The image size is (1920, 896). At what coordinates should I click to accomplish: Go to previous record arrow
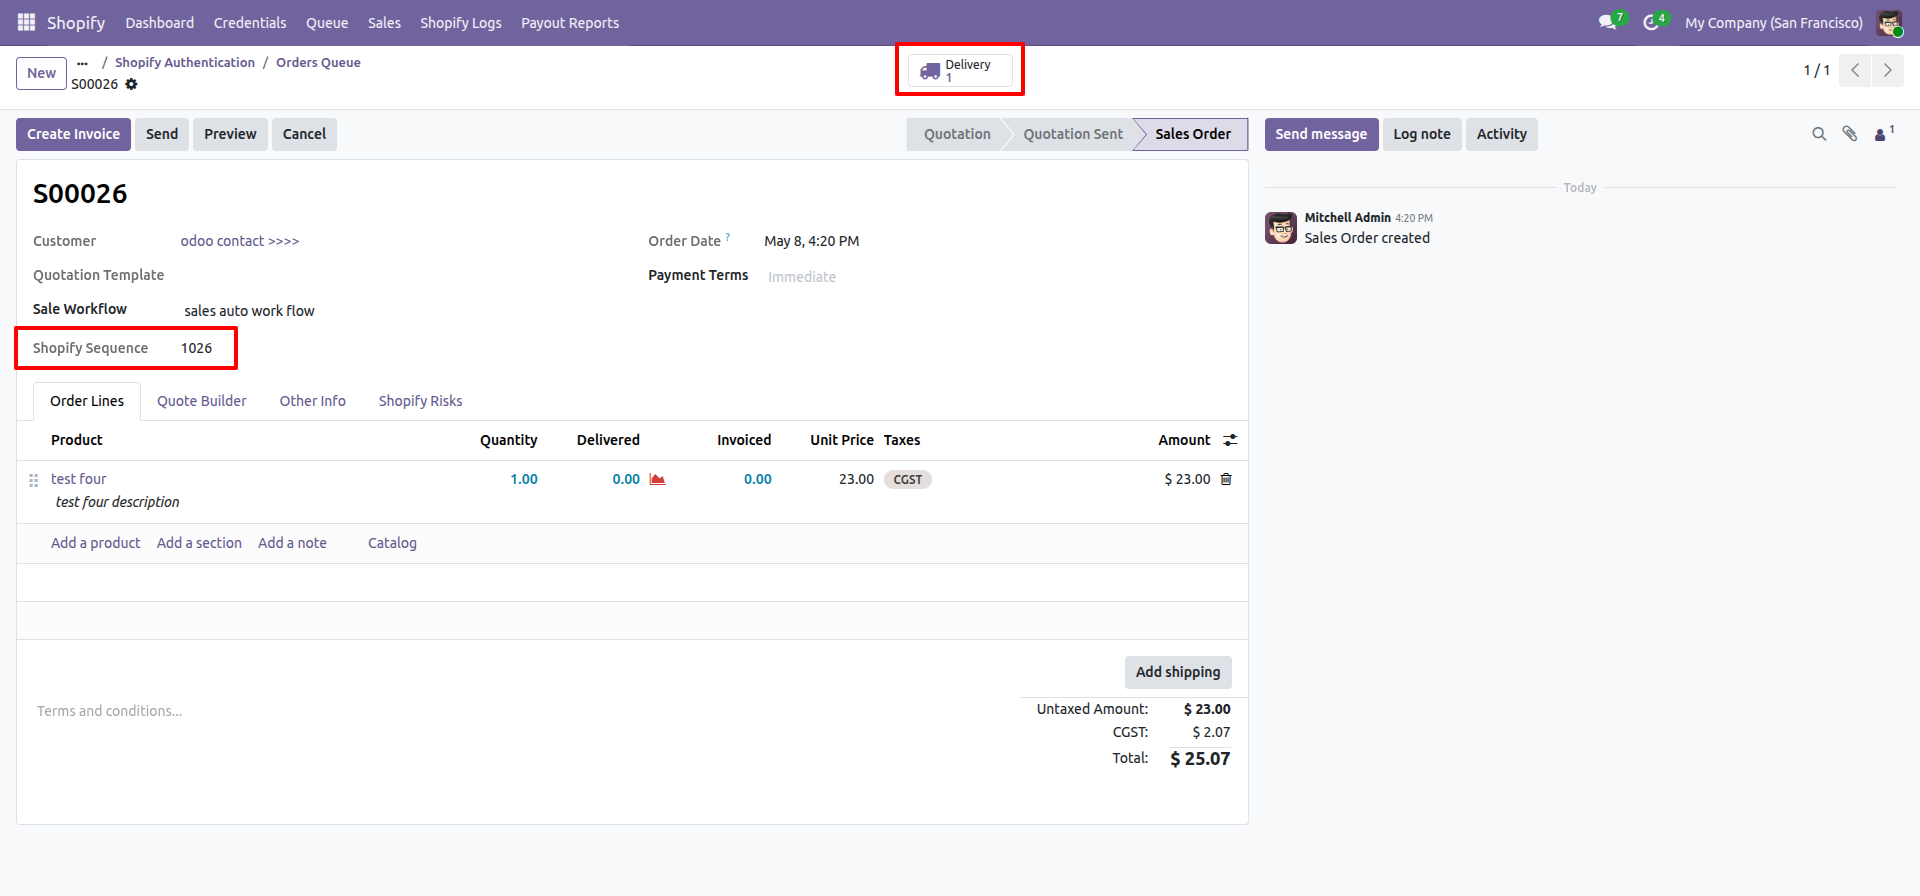[1855, 70]
